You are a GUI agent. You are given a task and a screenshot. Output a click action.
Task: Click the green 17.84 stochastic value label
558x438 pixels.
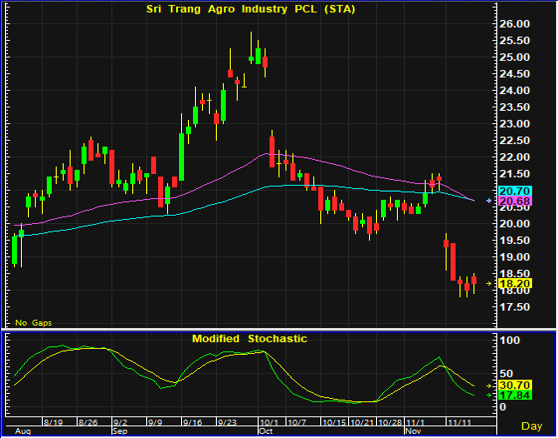515,395
